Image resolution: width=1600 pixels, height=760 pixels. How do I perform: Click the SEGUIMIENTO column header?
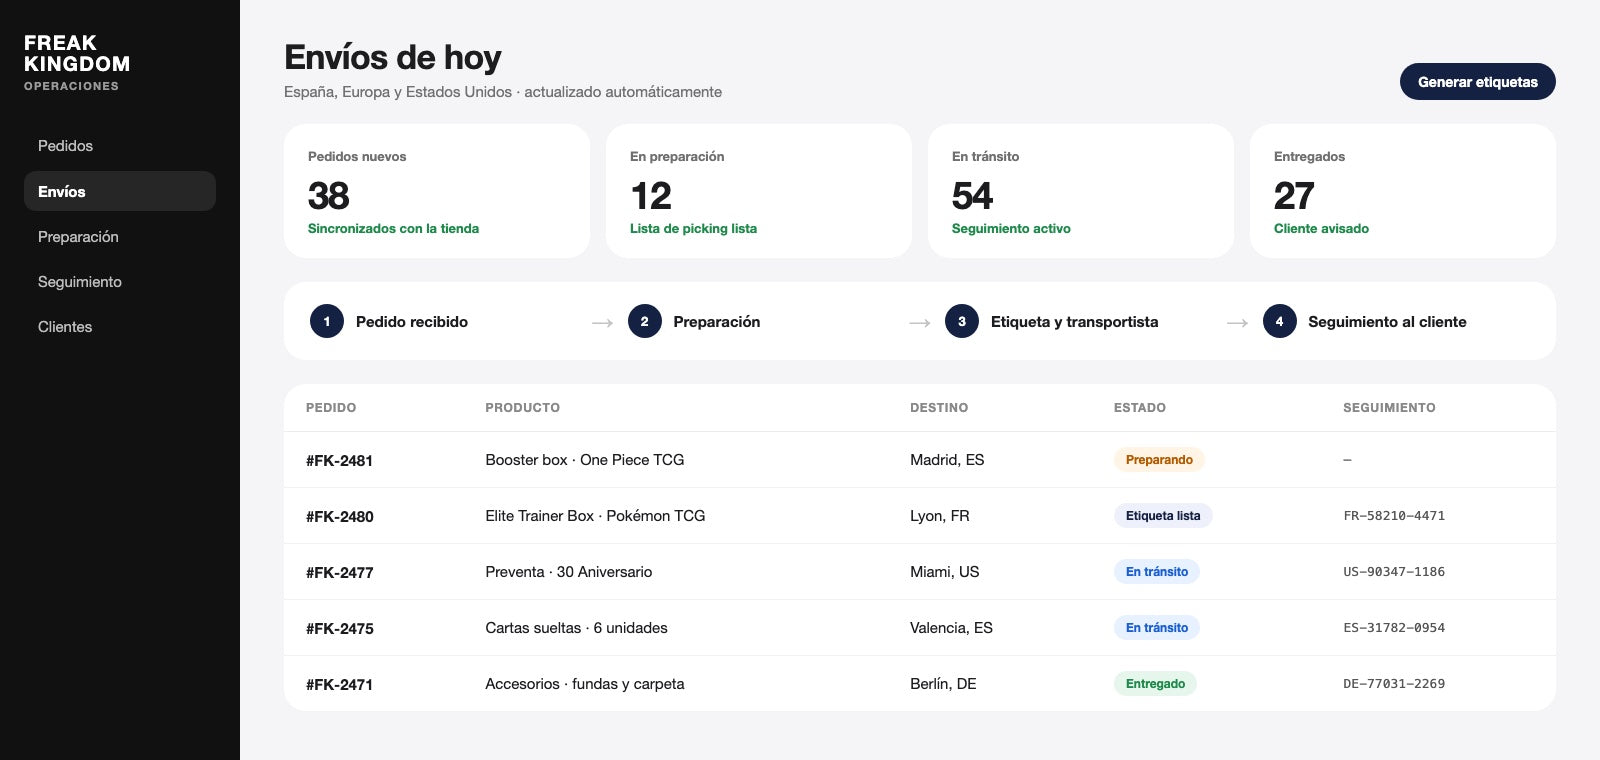tap(1389, 408)
